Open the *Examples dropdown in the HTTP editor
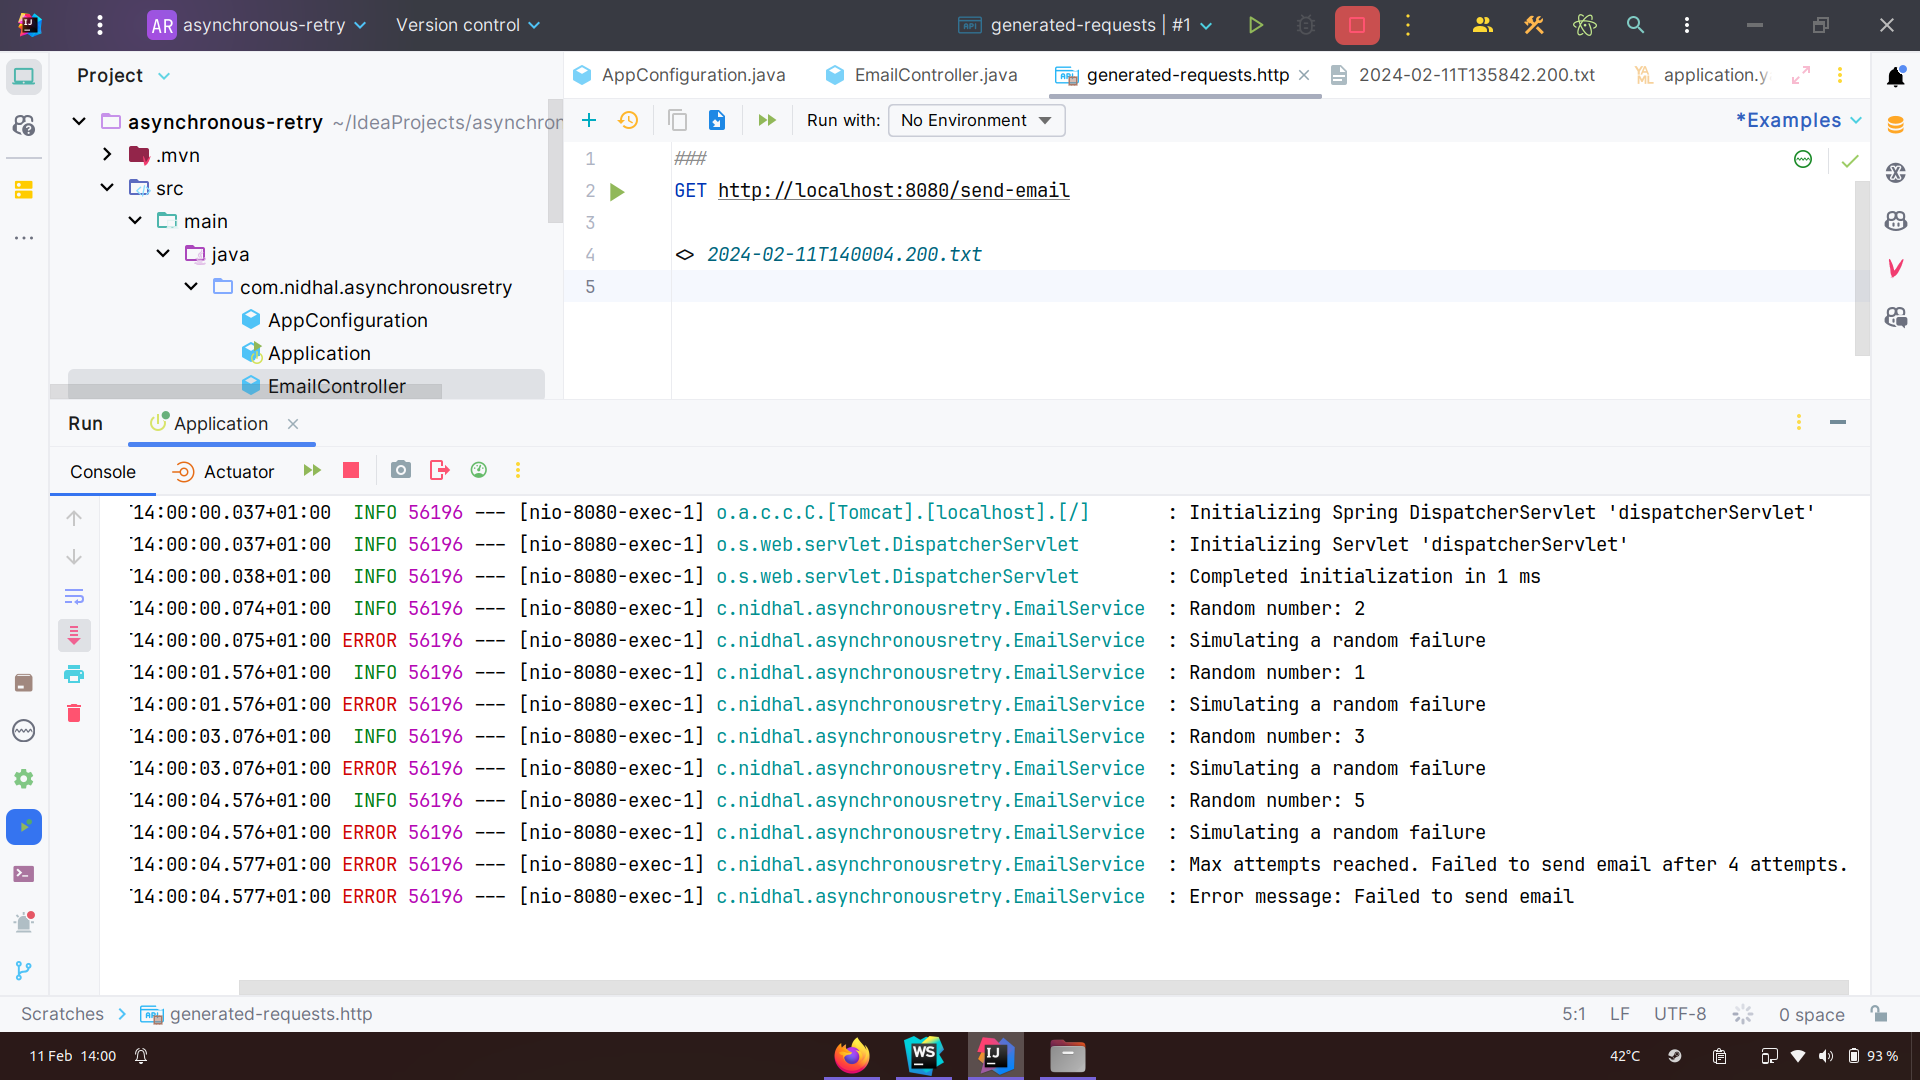1920x1080 pixels. point(1797,120)
